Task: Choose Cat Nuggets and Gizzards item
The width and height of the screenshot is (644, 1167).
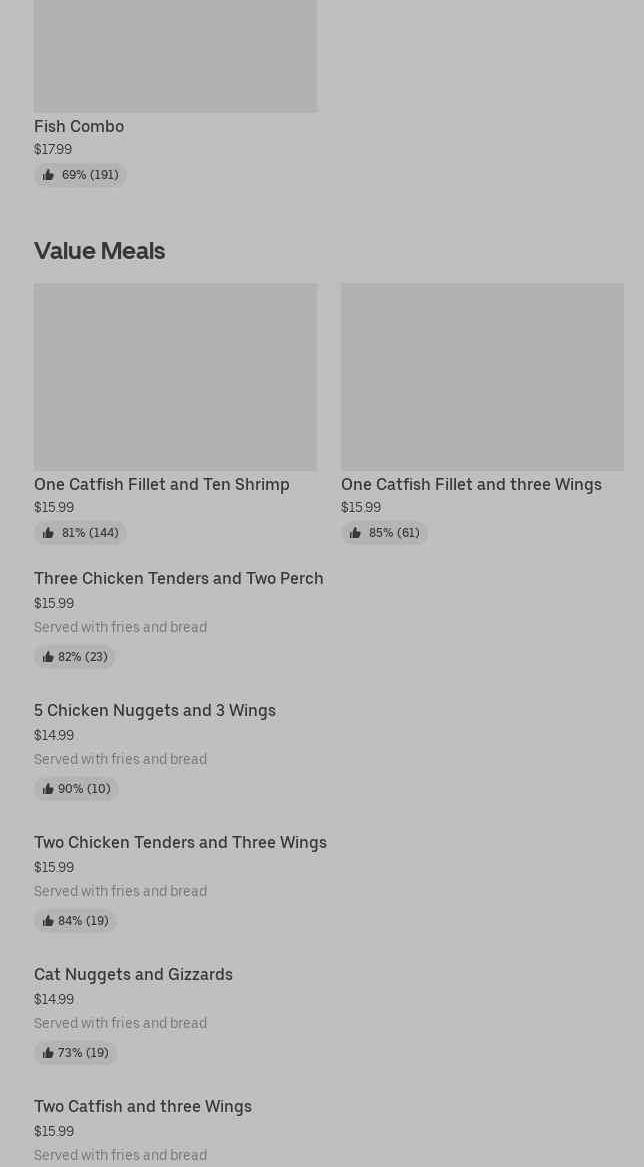Action: pos(133,974)
